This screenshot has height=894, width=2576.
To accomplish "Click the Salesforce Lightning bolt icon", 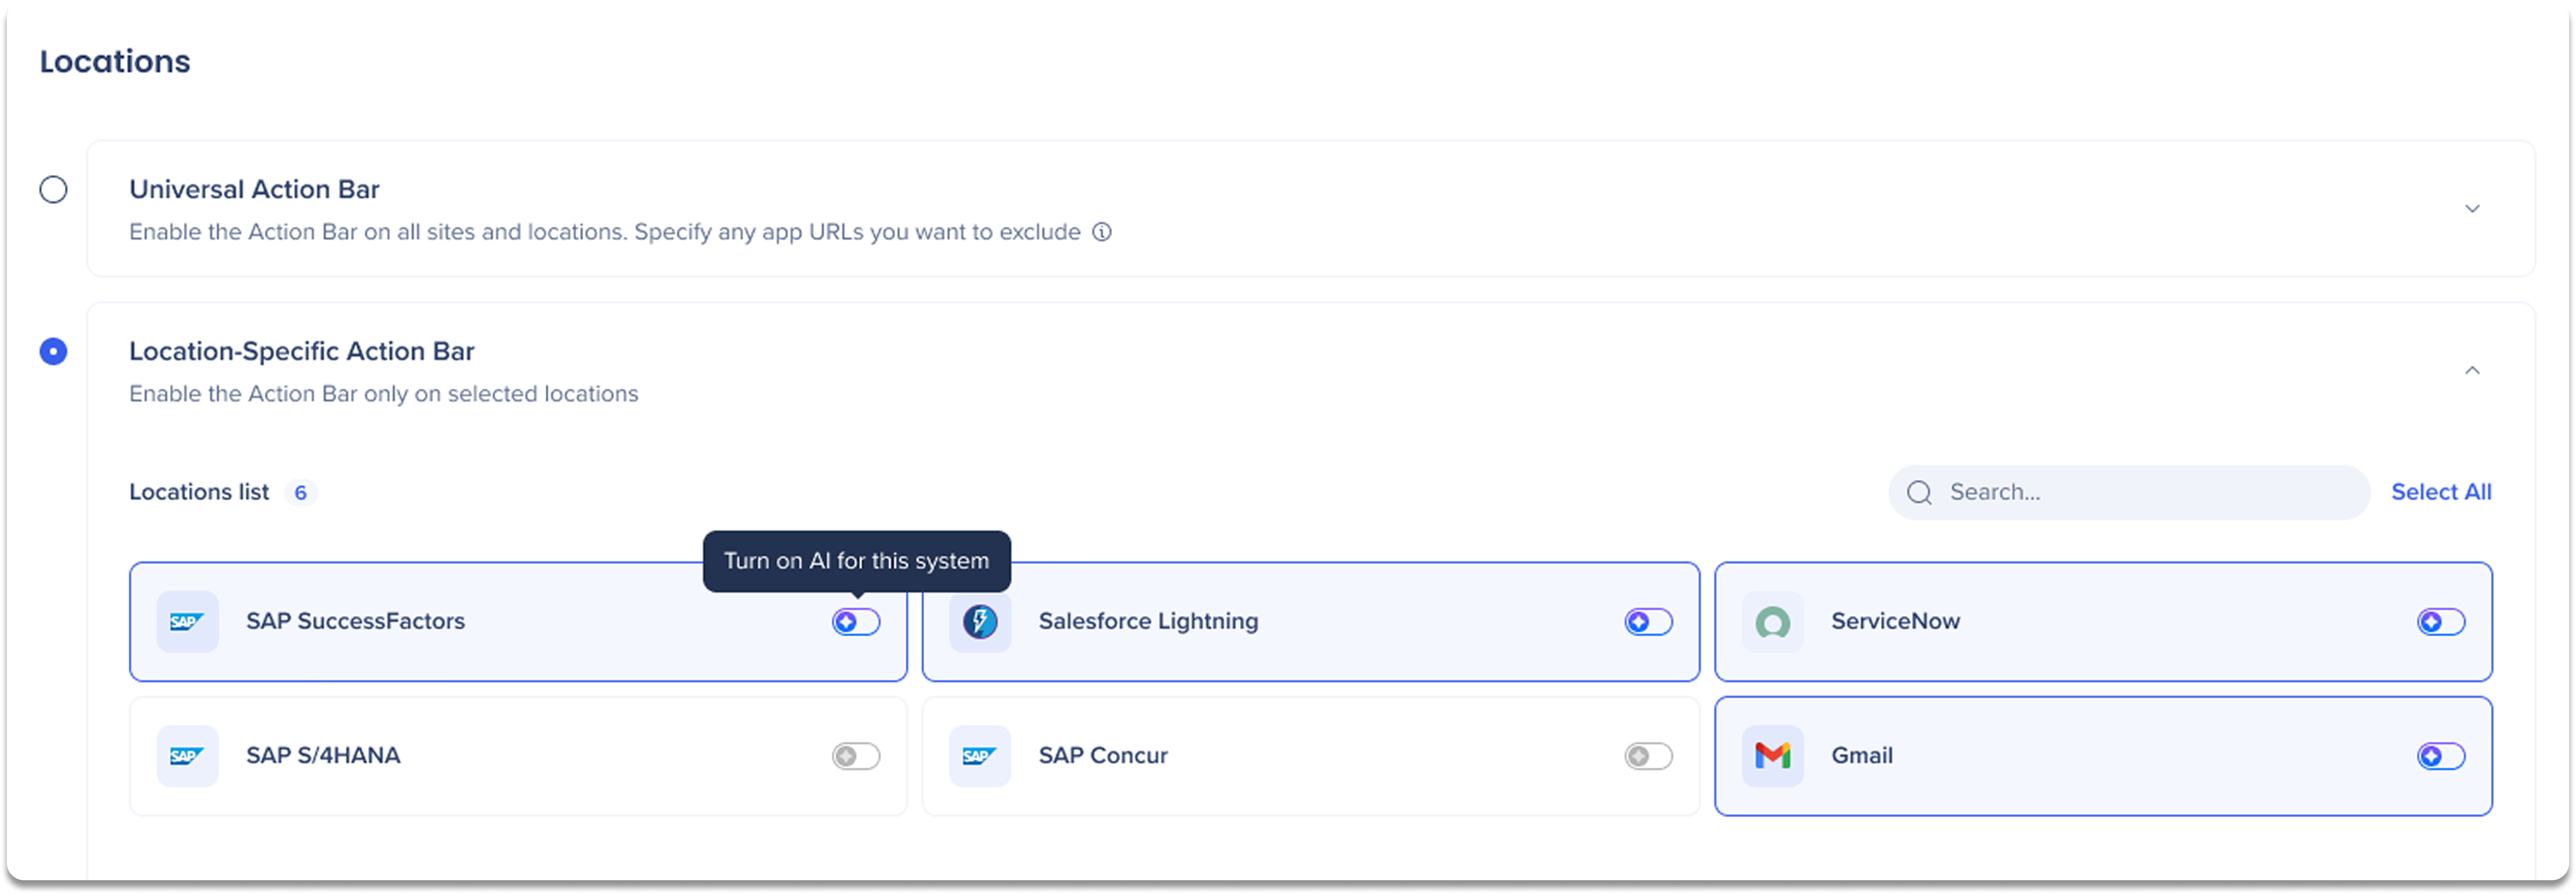I will pyautogui.click(x=979, y=621).
